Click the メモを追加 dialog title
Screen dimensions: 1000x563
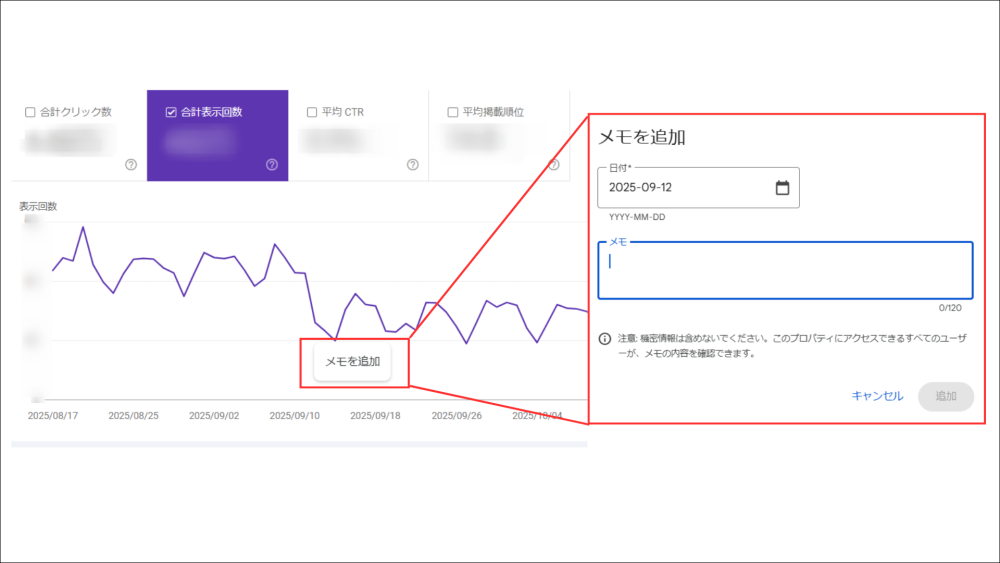click(642, 137)
